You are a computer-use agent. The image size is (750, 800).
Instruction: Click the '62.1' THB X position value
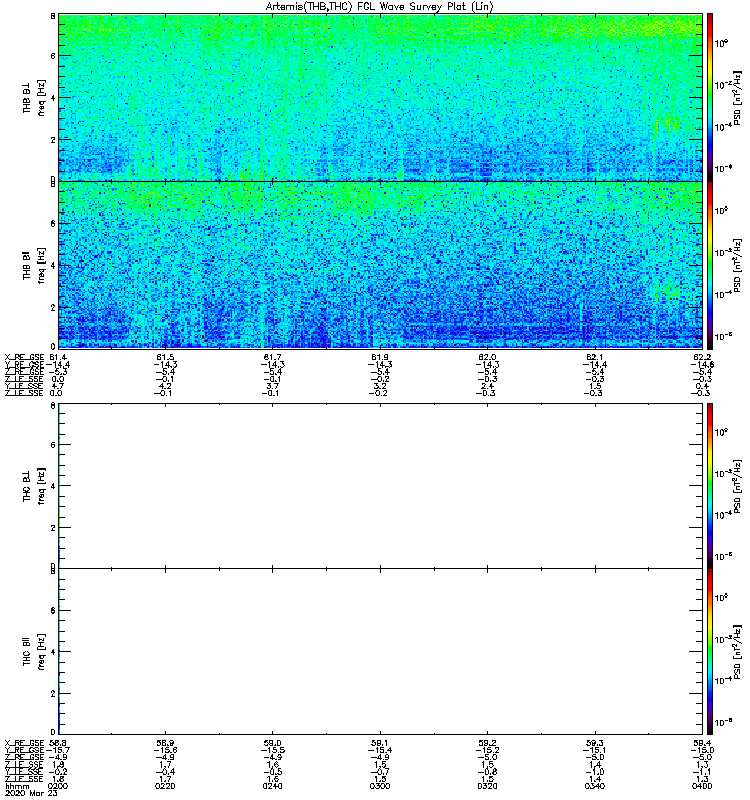[x=595, y=357]
